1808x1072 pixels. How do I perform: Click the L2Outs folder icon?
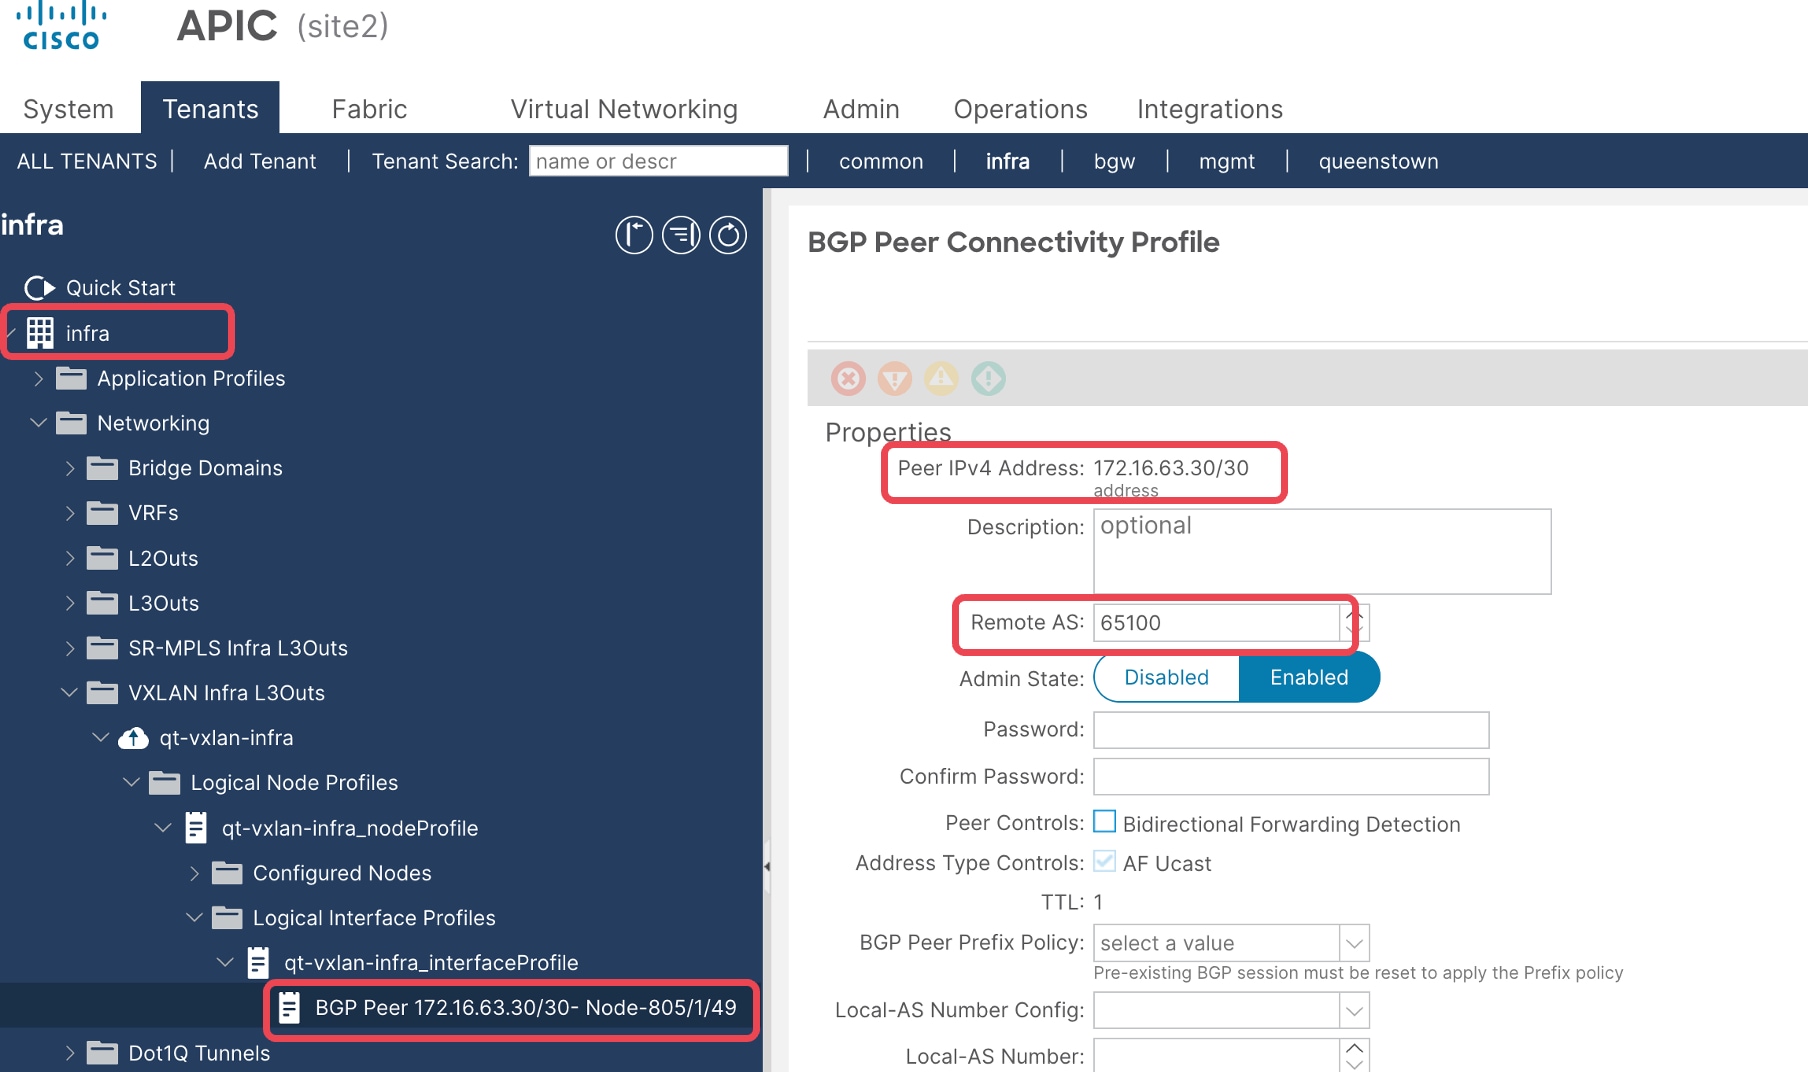pyautogui.click(x=102, y=558)
